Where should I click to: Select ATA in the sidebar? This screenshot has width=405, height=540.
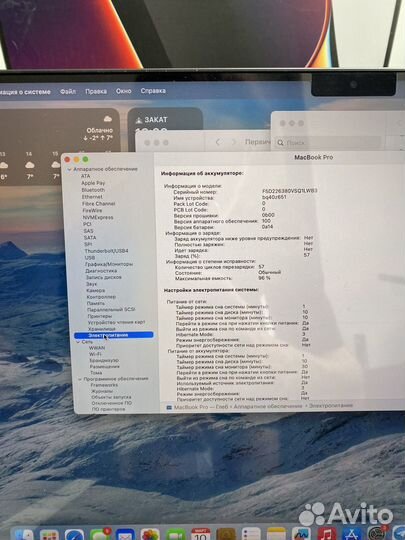click(x=85, y=176)
